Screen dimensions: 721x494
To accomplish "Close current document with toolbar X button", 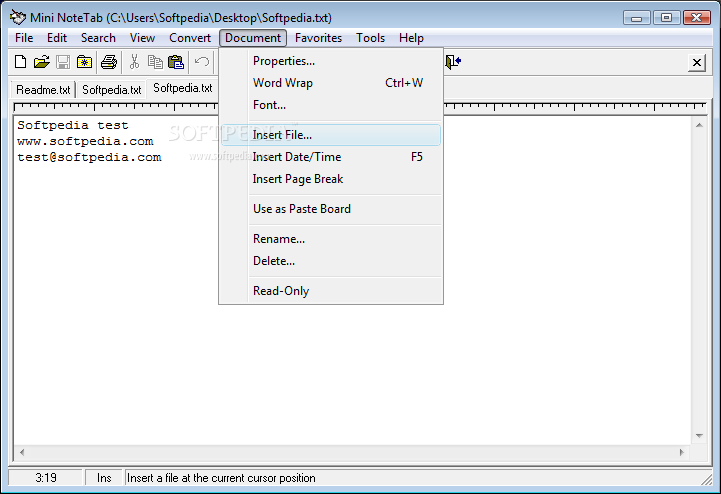I will point(697,62).
